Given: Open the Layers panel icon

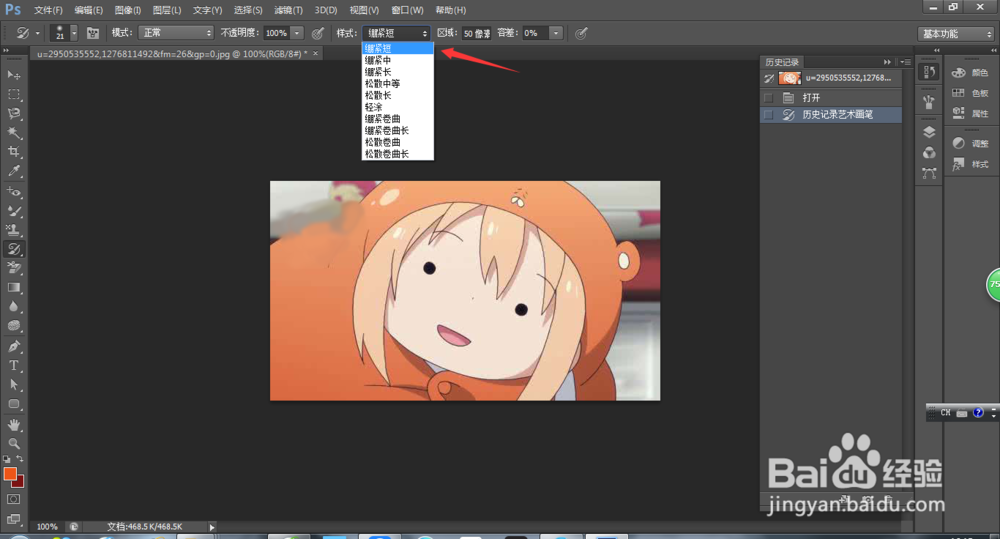Looking at the screenshot, I should [929, 132].
